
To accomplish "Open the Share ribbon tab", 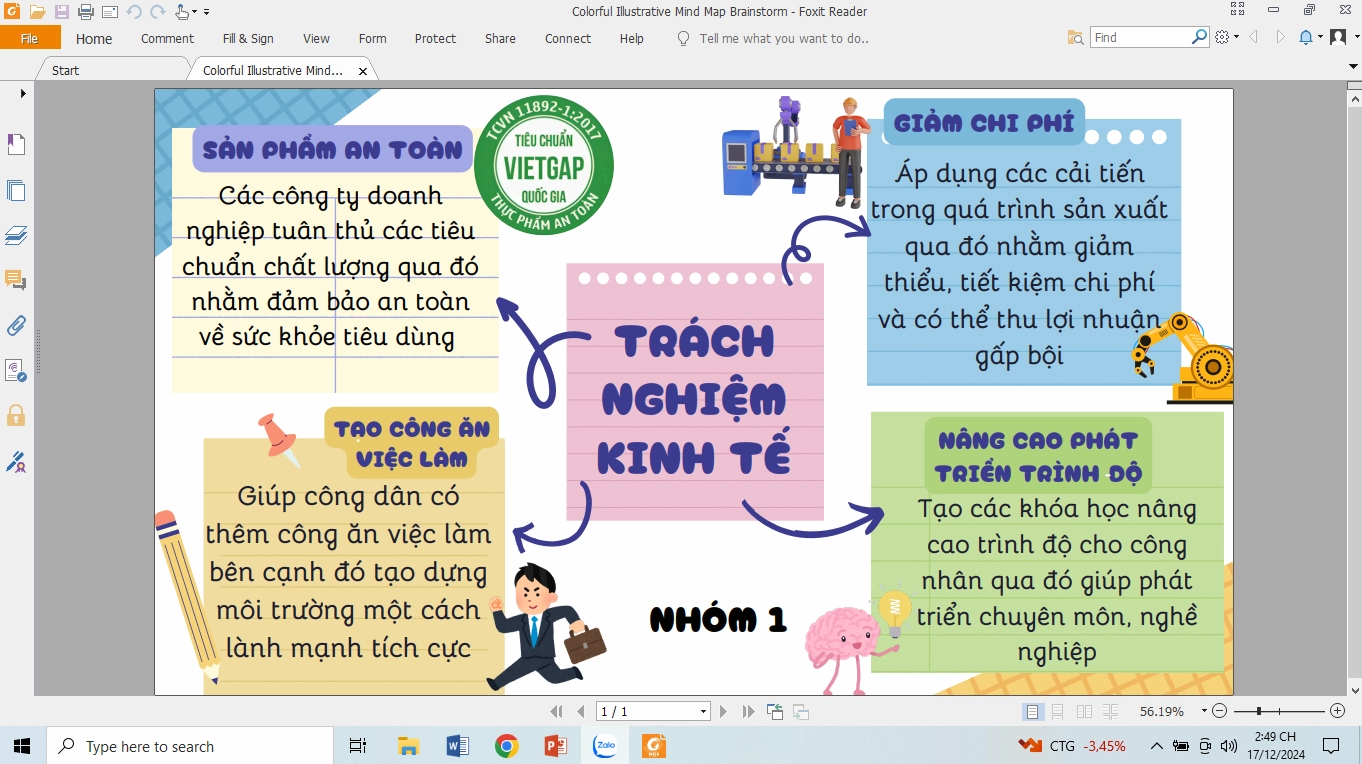I will 500,38.
